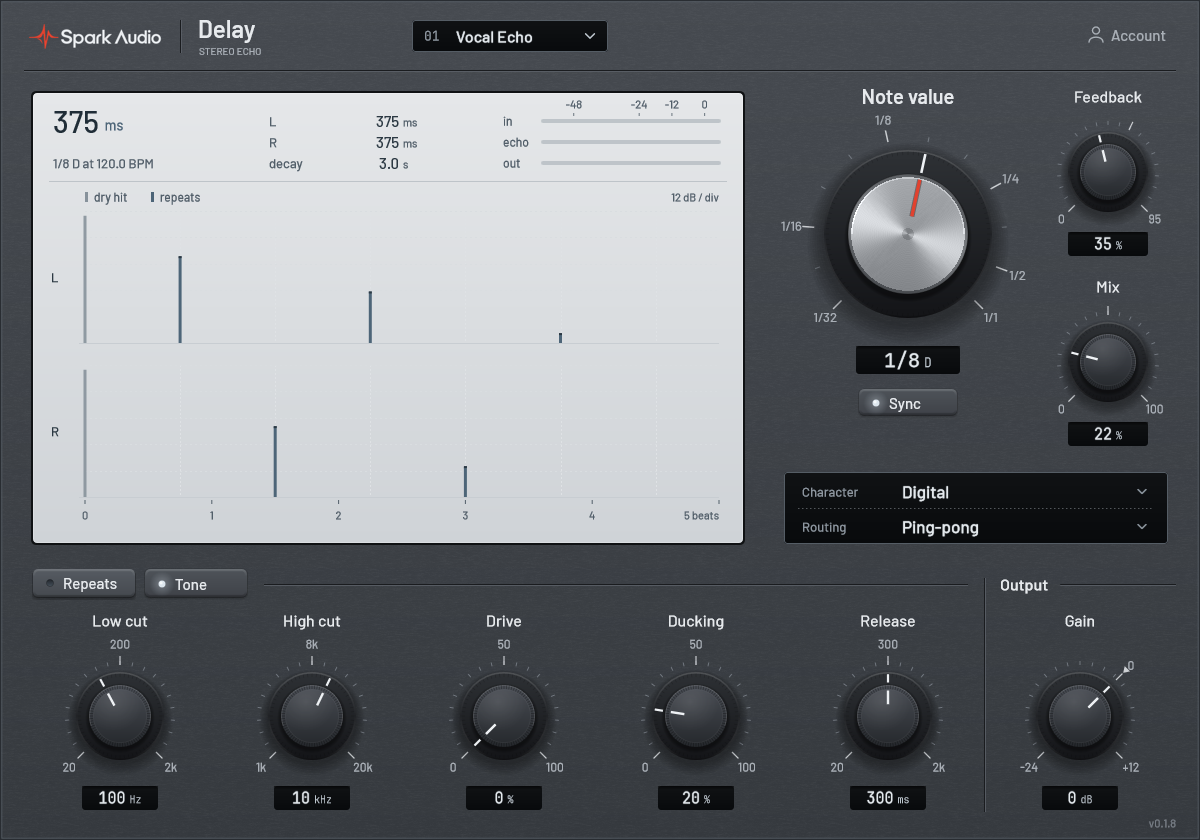Screen dimensions: 1200x840
Task: Click the Mix knob
Action: click(1108, 360)
